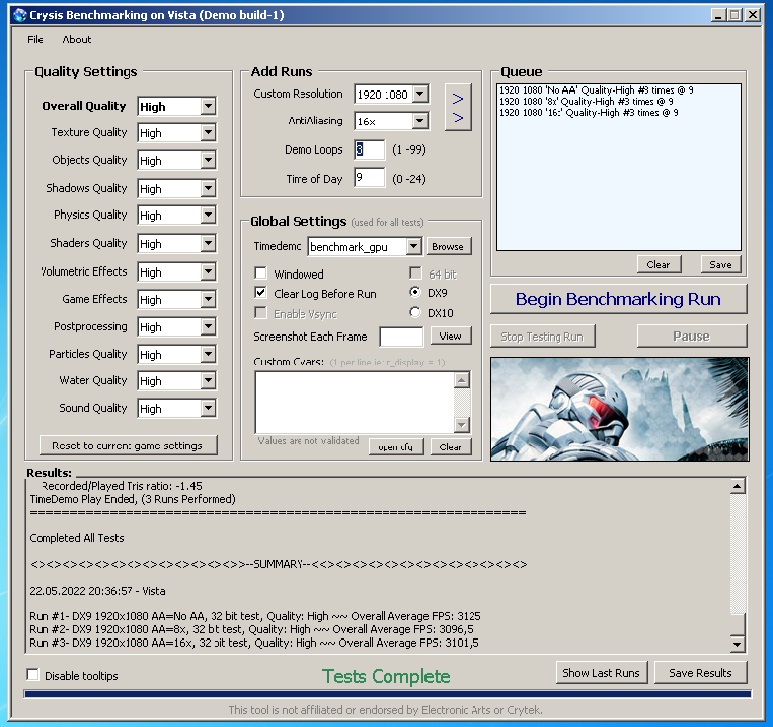Select the DX10 radio button
Screen dimensions: 773x727
click(x=415, y=312)
